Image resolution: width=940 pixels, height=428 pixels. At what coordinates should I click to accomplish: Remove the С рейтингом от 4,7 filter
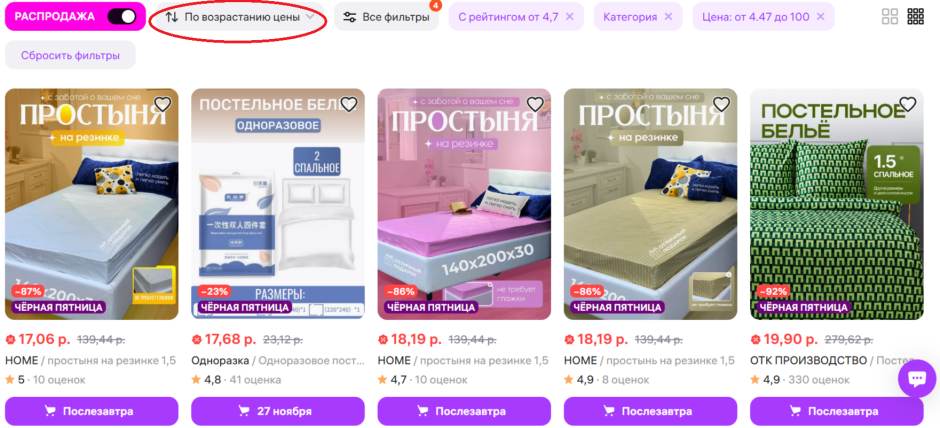click(570, 17)
